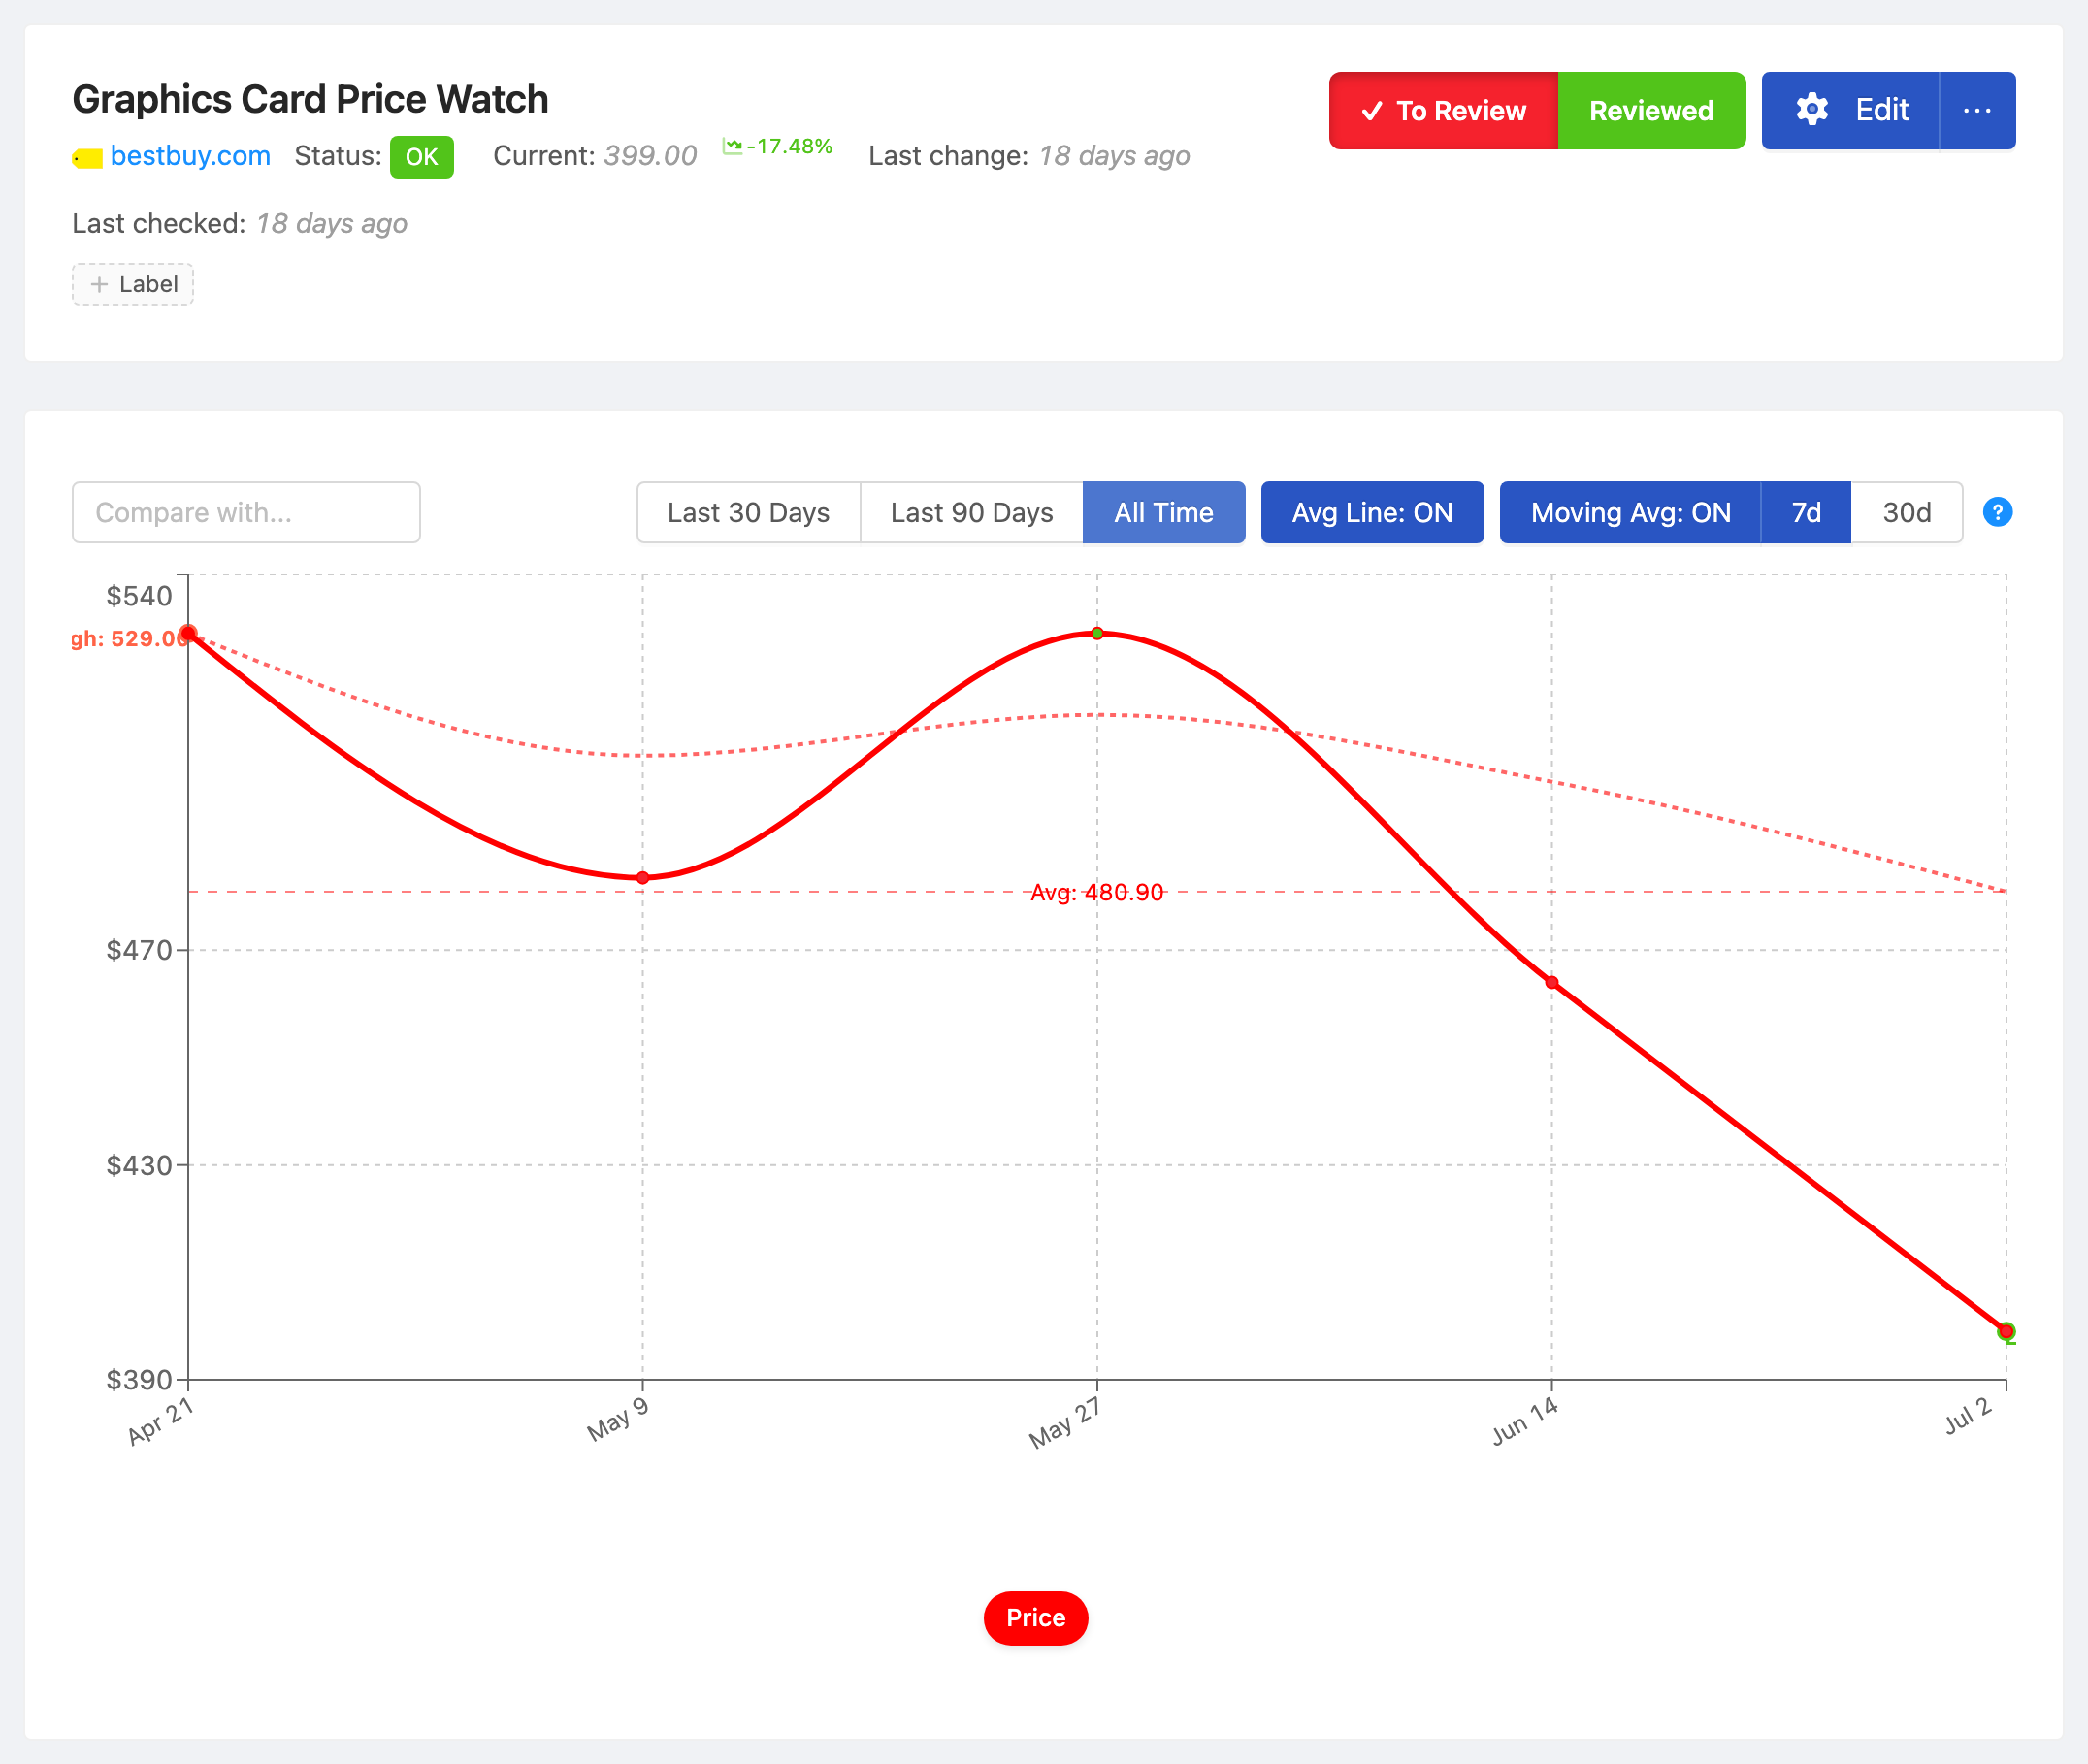Toggle Moving Avg: ON button
The width and height of the screenshot is (2088, 1764).
(1630, 512)
